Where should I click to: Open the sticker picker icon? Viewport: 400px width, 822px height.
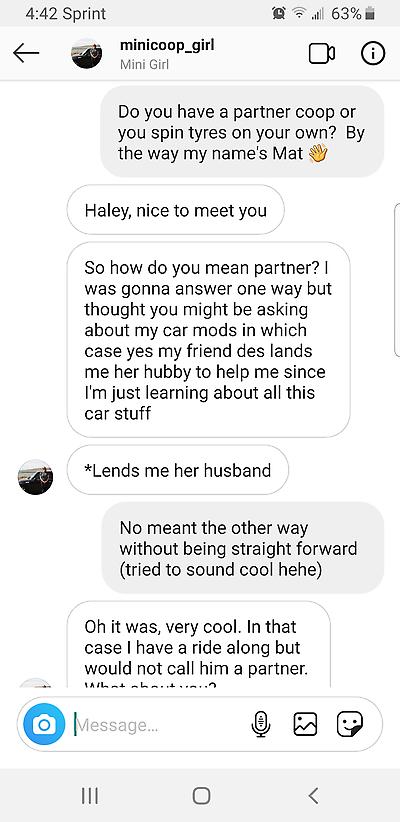[350, 724]
